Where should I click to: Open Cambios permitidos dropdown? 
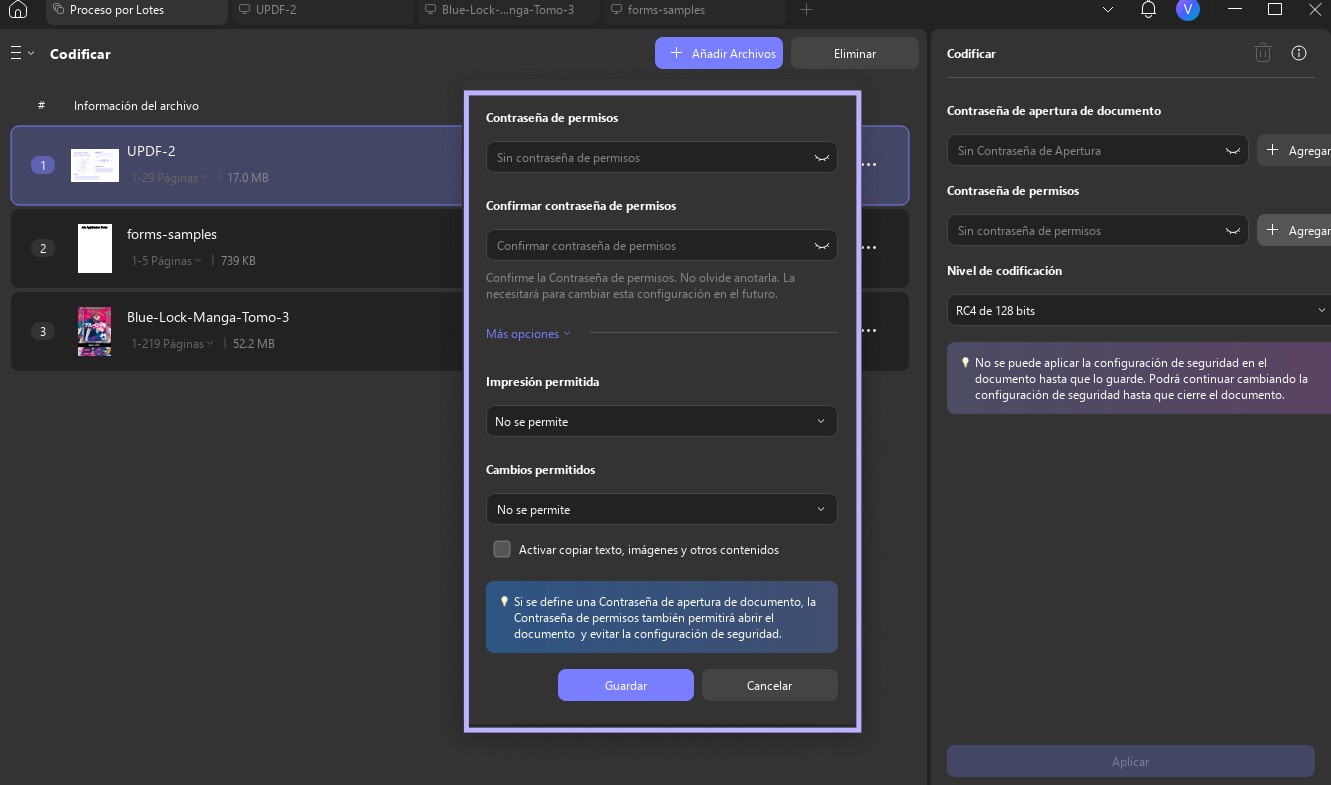click(x=661, y=509)
